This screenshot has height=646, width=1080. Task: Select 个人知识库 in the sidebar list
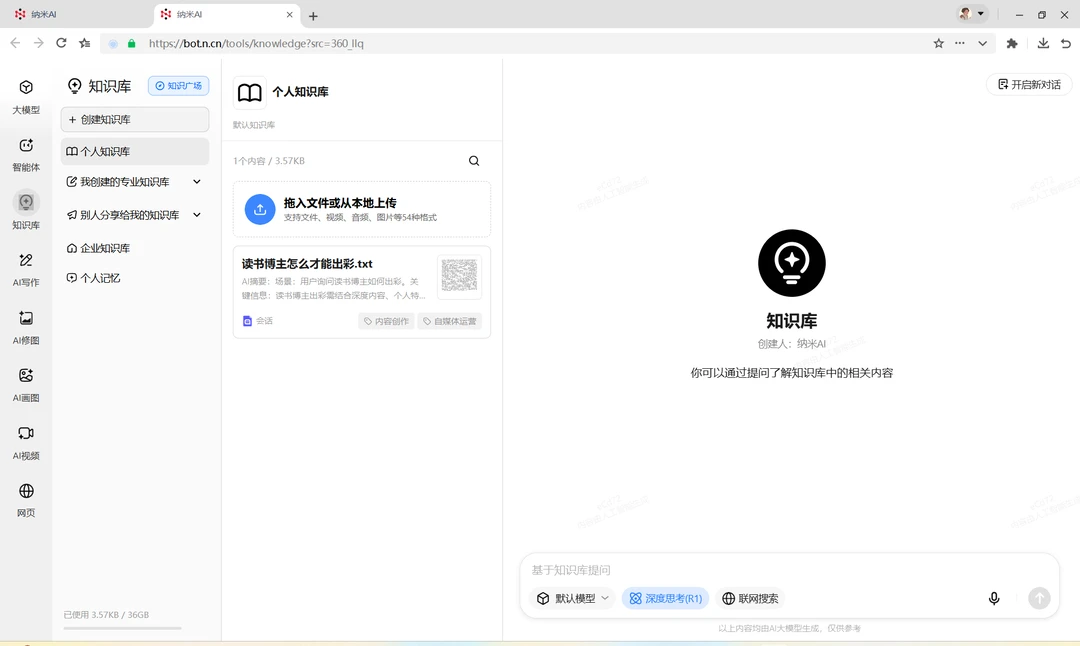point(135,152)
